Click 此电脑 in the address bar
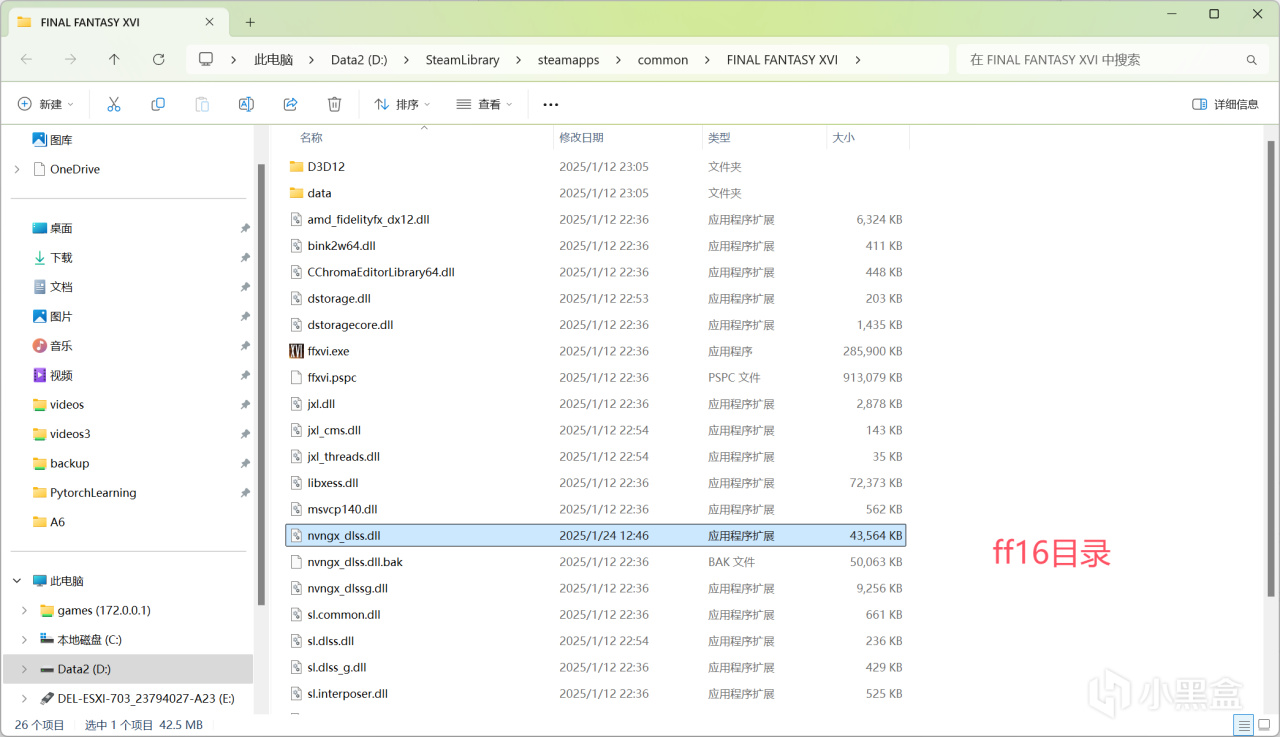The width and height of the screenshot is (1280, 737). click(274, 60)
